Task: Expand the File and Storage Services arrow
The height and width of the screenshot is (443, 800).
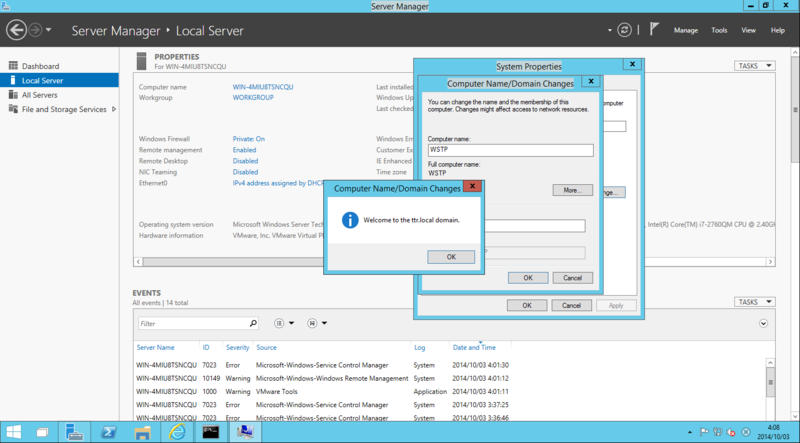Action: 114,109
